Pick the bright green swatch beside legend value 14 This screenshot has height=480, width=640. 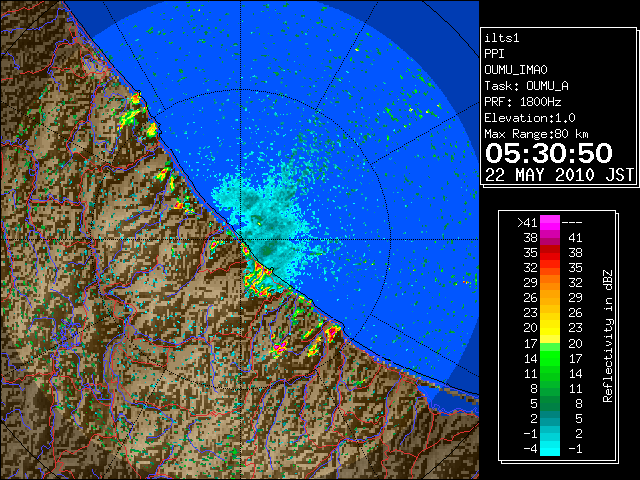click(550, 358)
